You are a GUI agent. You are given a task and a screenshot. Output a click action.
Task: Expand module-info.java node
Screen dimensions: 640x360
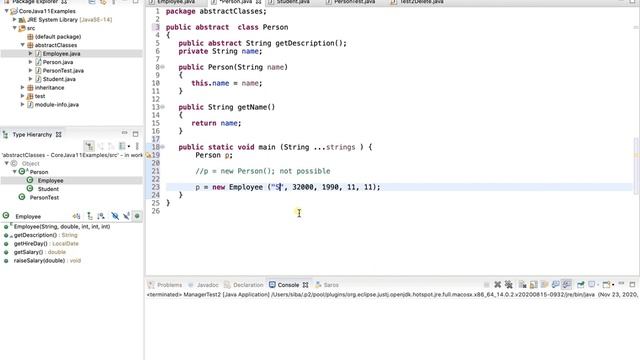click(x=23, y=104)
